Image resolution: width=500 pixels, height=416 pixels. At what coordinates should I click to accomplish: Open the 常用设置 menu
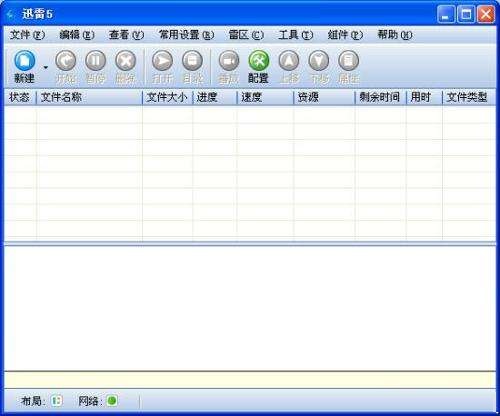coord(186,35)
